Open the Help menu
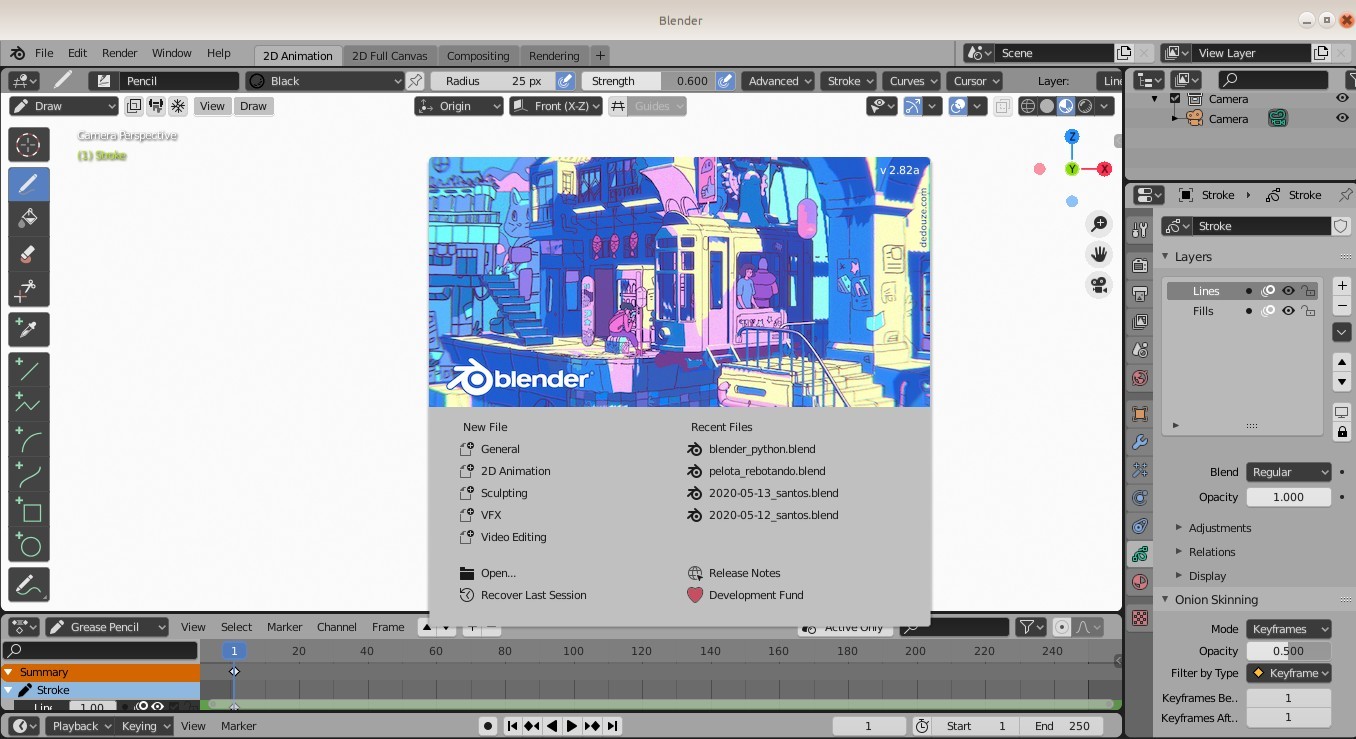 pyautogui.click(x=218, y=53)
